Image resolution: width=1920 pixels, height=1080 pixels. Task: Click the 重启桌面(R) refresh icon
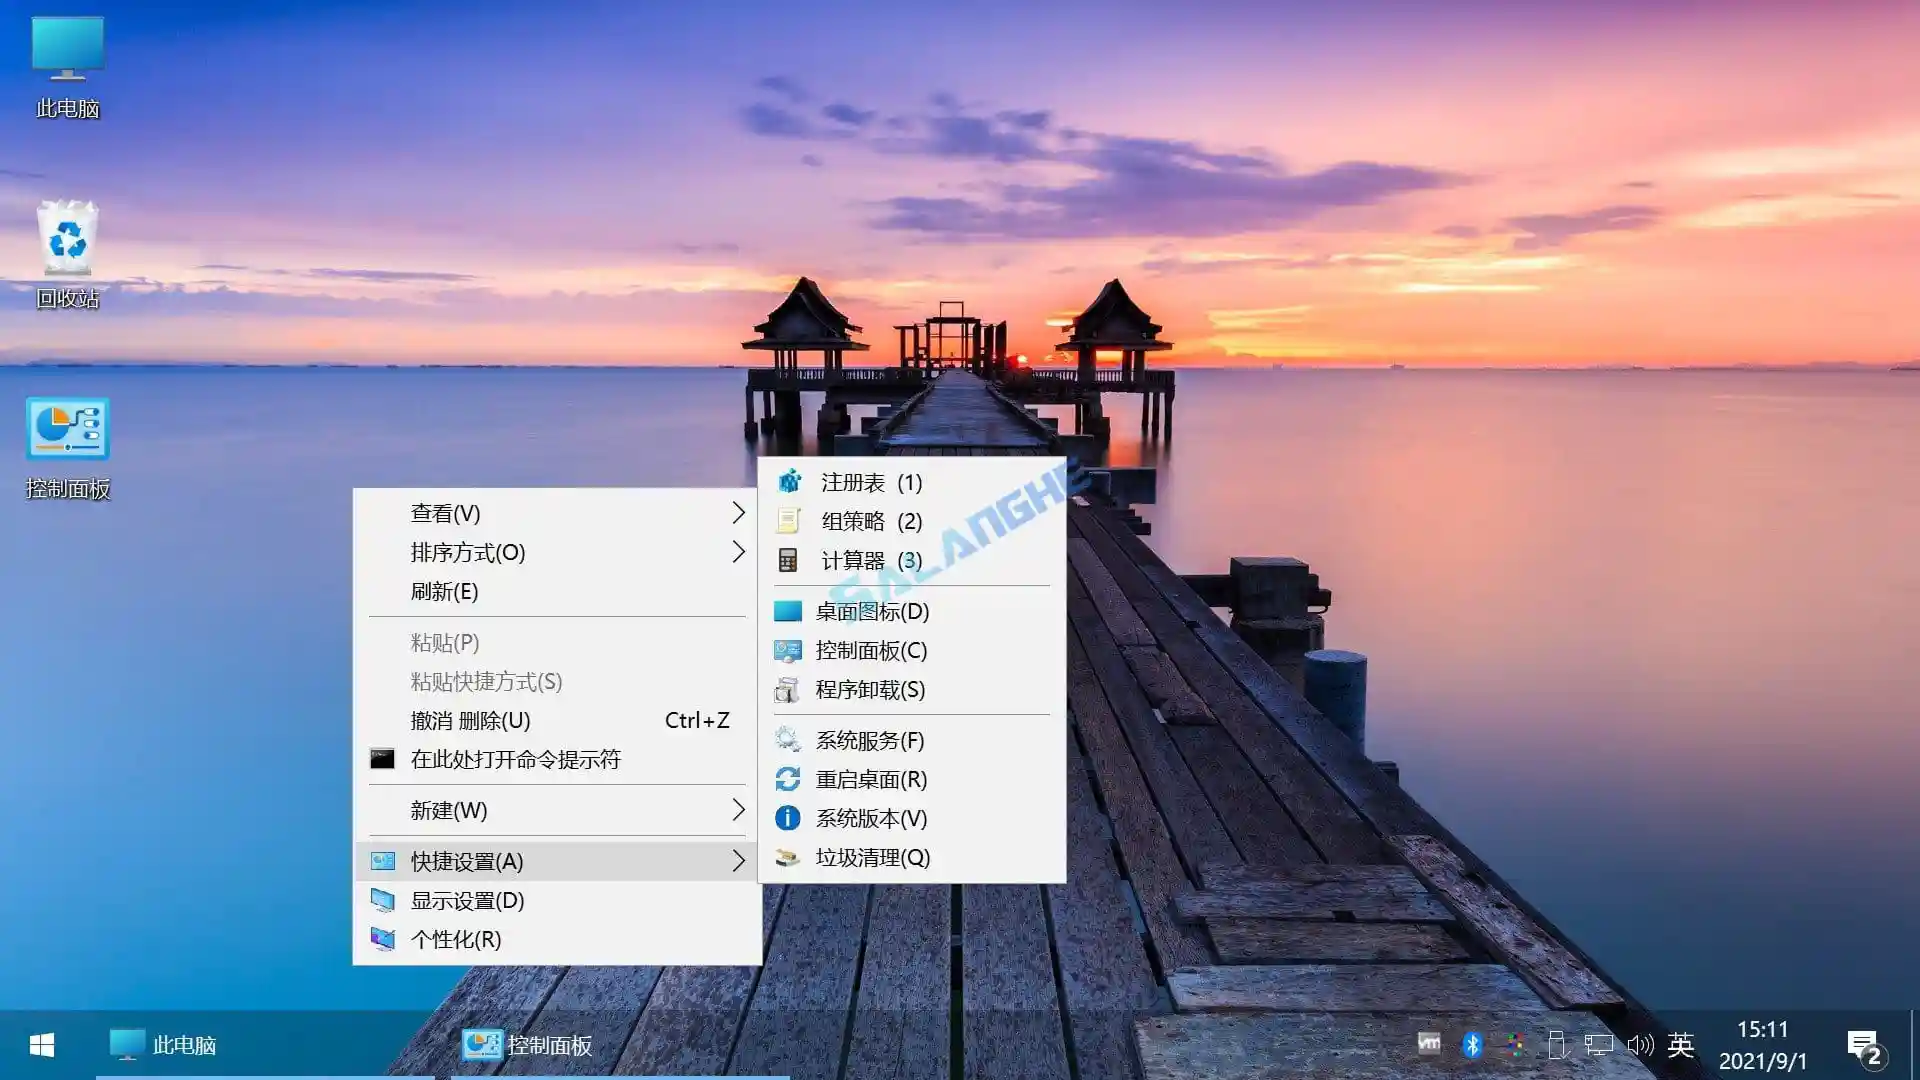[x=788, y=779]
